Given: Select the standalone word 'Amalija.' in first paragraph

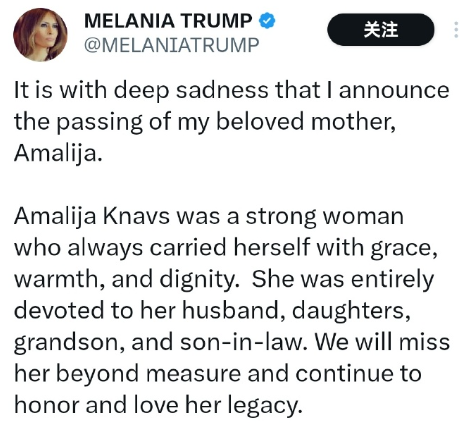Looking at the screenshot, I should 58,153.
